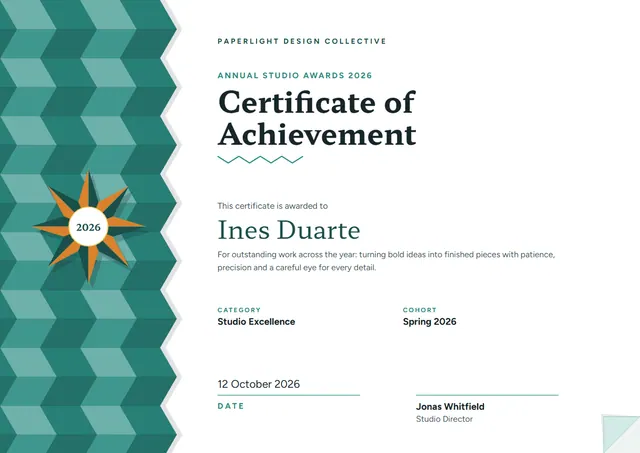
Task: Click the recipient name 'Ines Duarte'
Action: pos(289,230)
